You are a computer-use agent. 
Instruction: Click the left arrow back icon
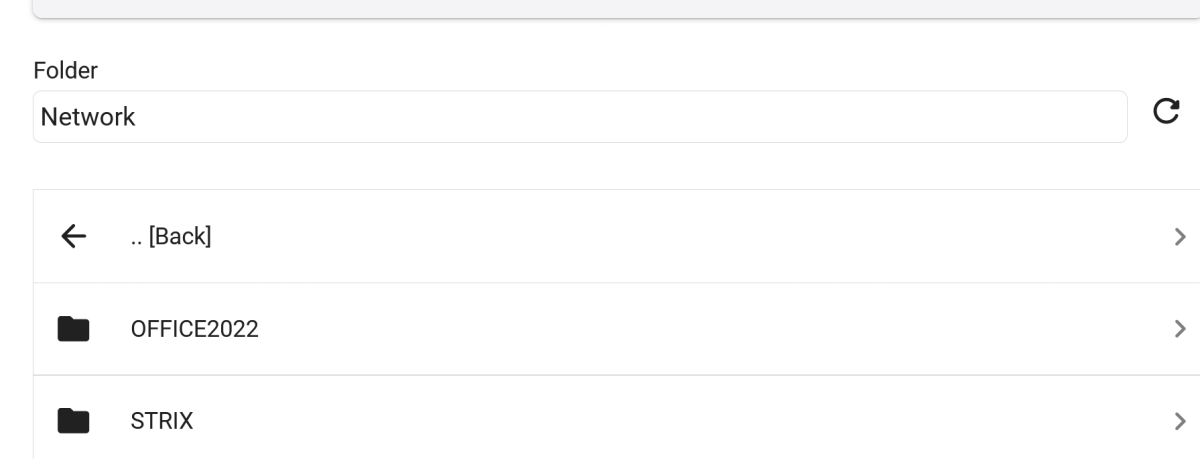(x=73, y=236)
